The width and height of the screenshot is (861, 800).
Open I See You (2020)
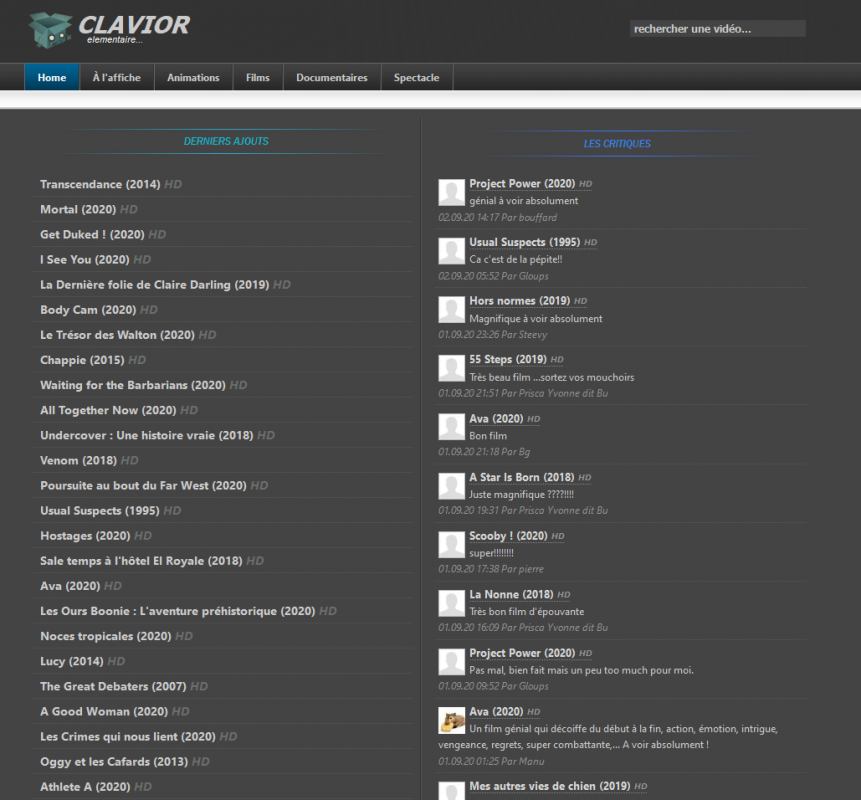pyautogui.click(x=85, y=260)
